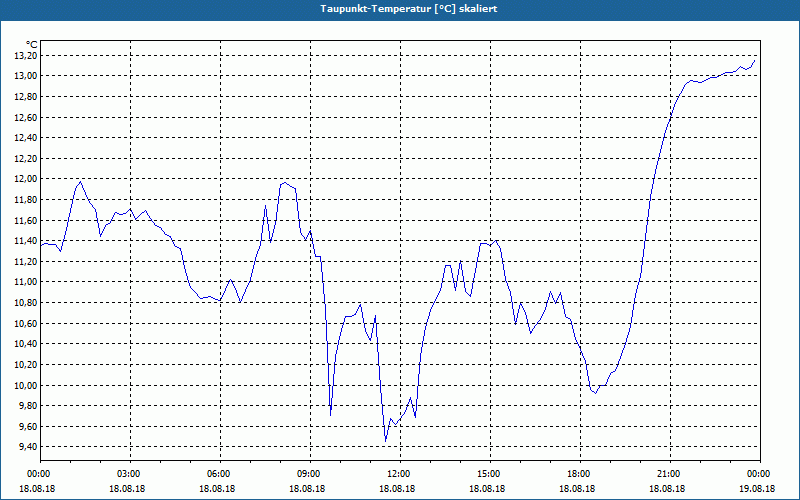
Task: Select the '12,00' y-axis label
Action: pyautogui.click(x=26, y=179)
